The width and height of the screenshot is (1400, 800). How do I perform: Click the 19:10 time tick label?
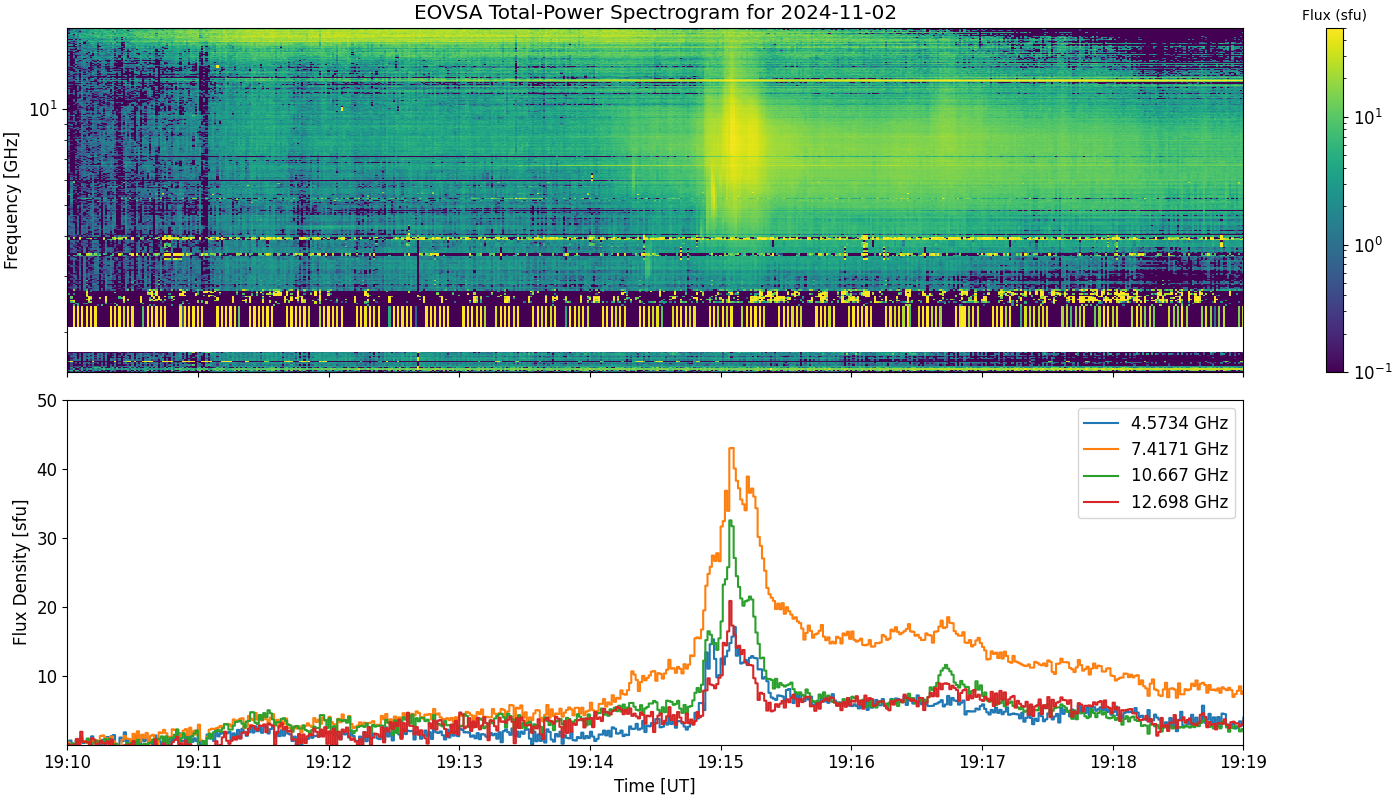67,762
